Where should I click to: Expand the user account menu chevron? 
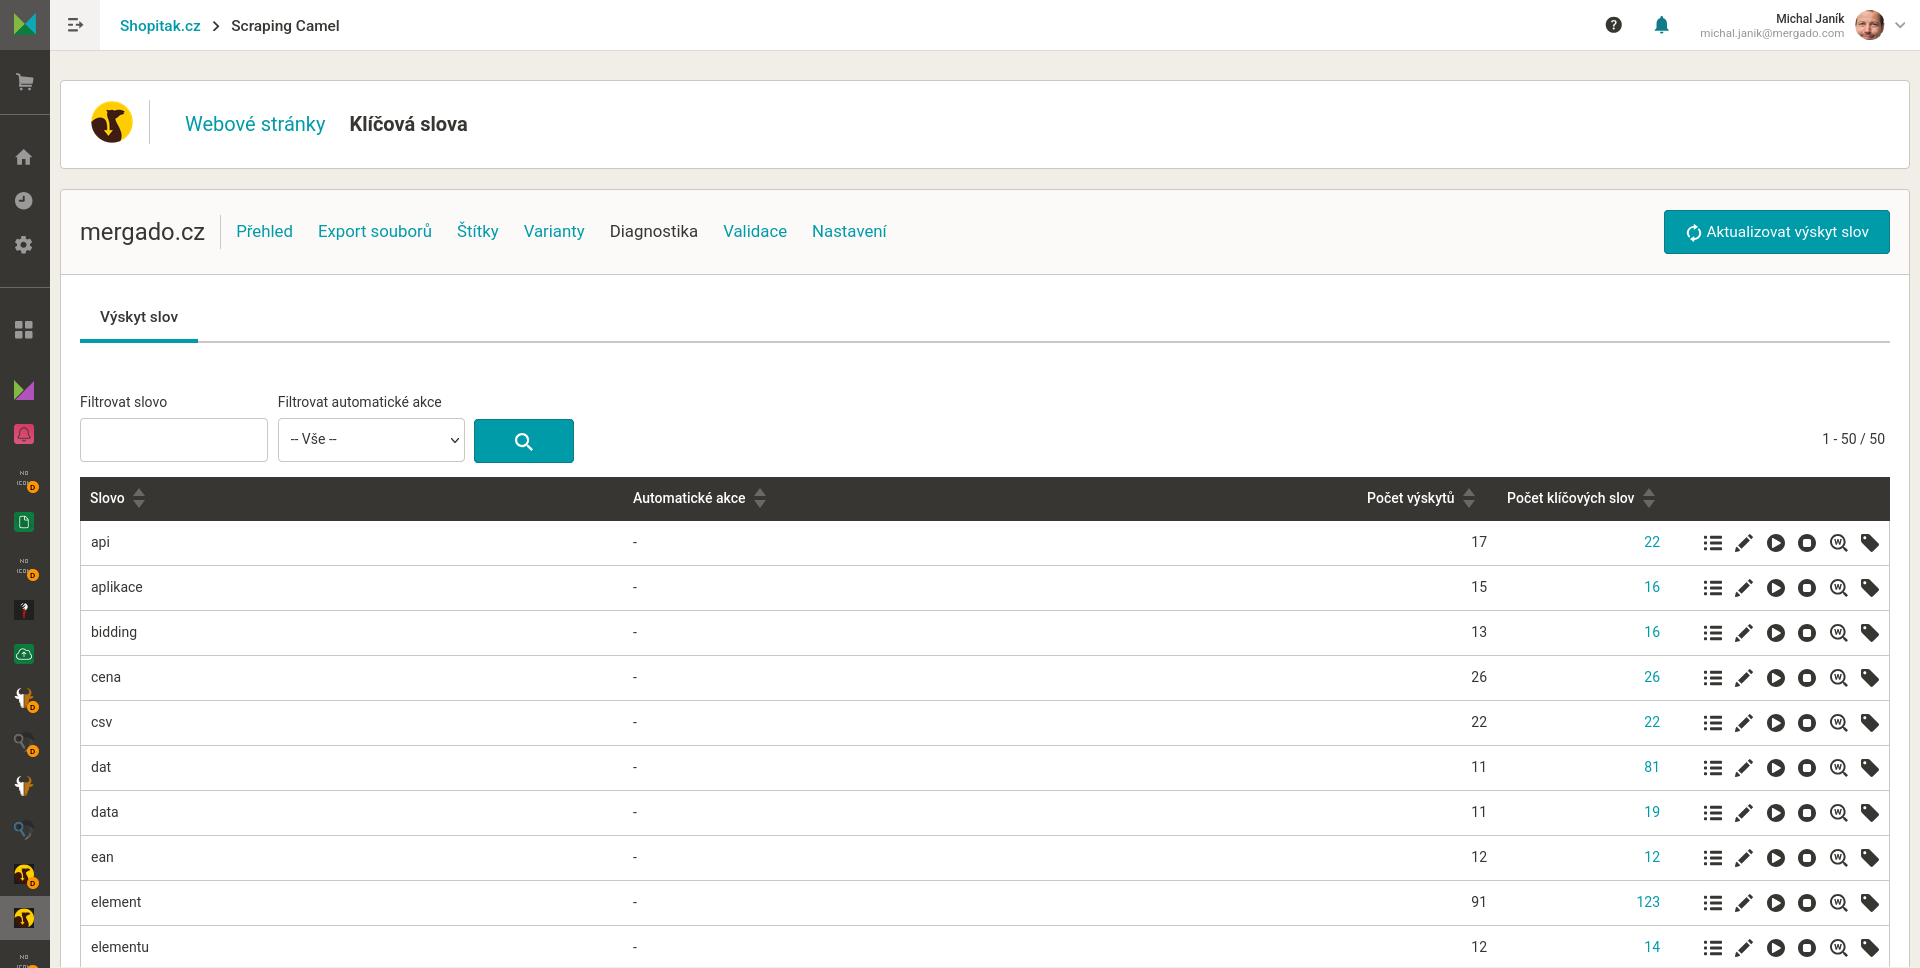click(x=1900, y=26)
